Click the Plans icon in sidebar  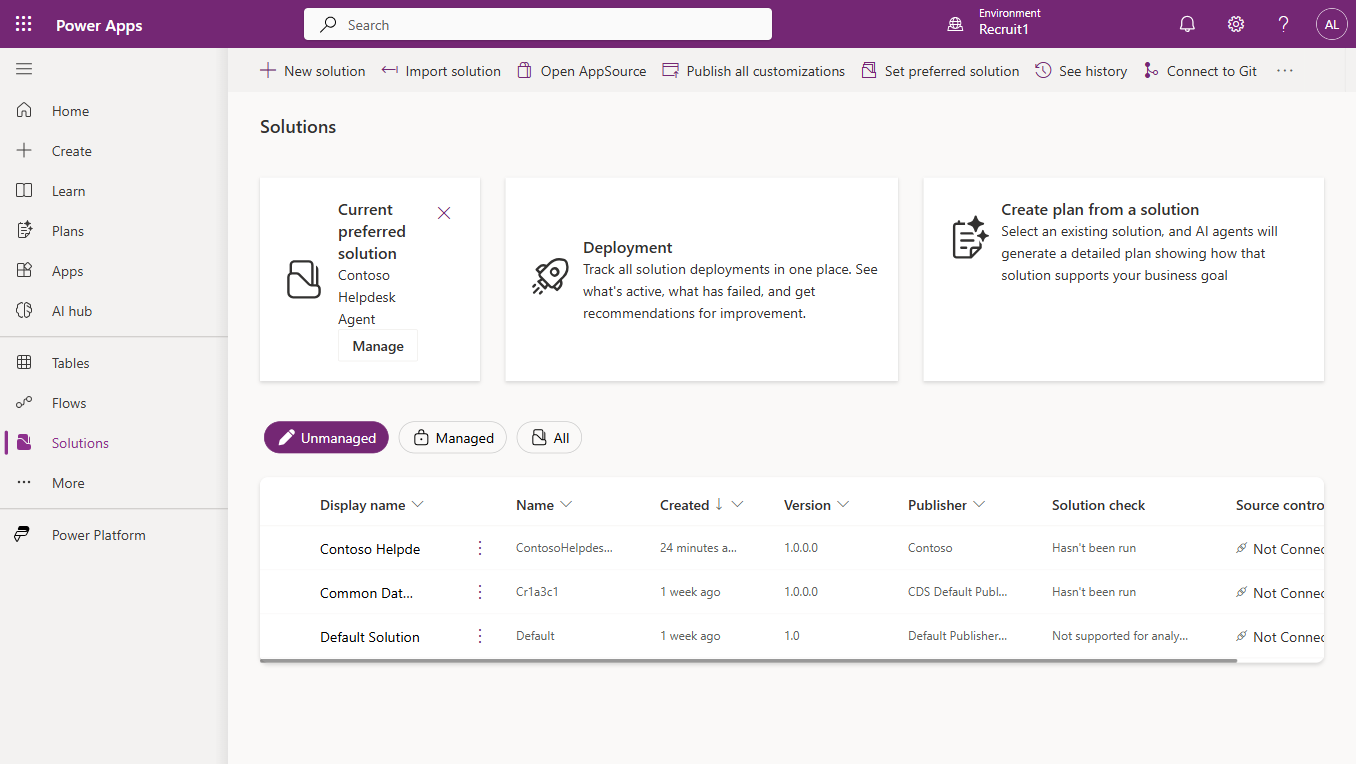25,231
